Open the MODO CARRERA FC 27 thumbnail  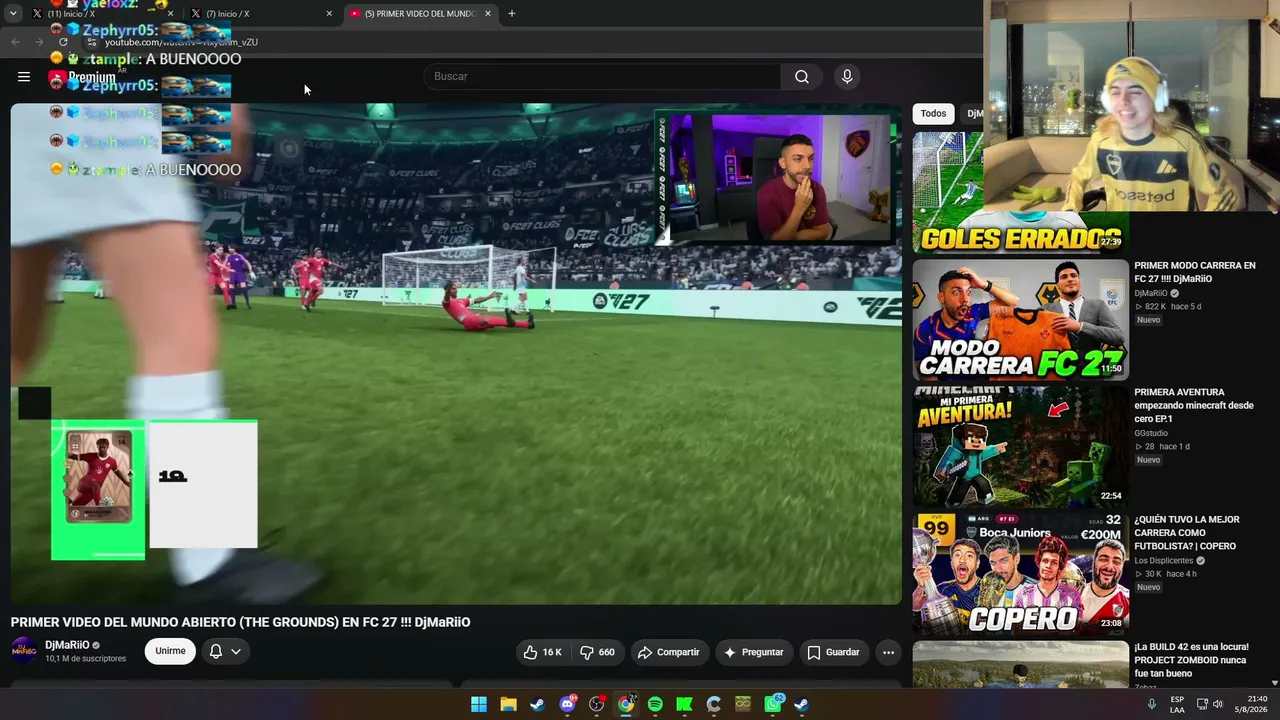click(x=1020, y=320)
